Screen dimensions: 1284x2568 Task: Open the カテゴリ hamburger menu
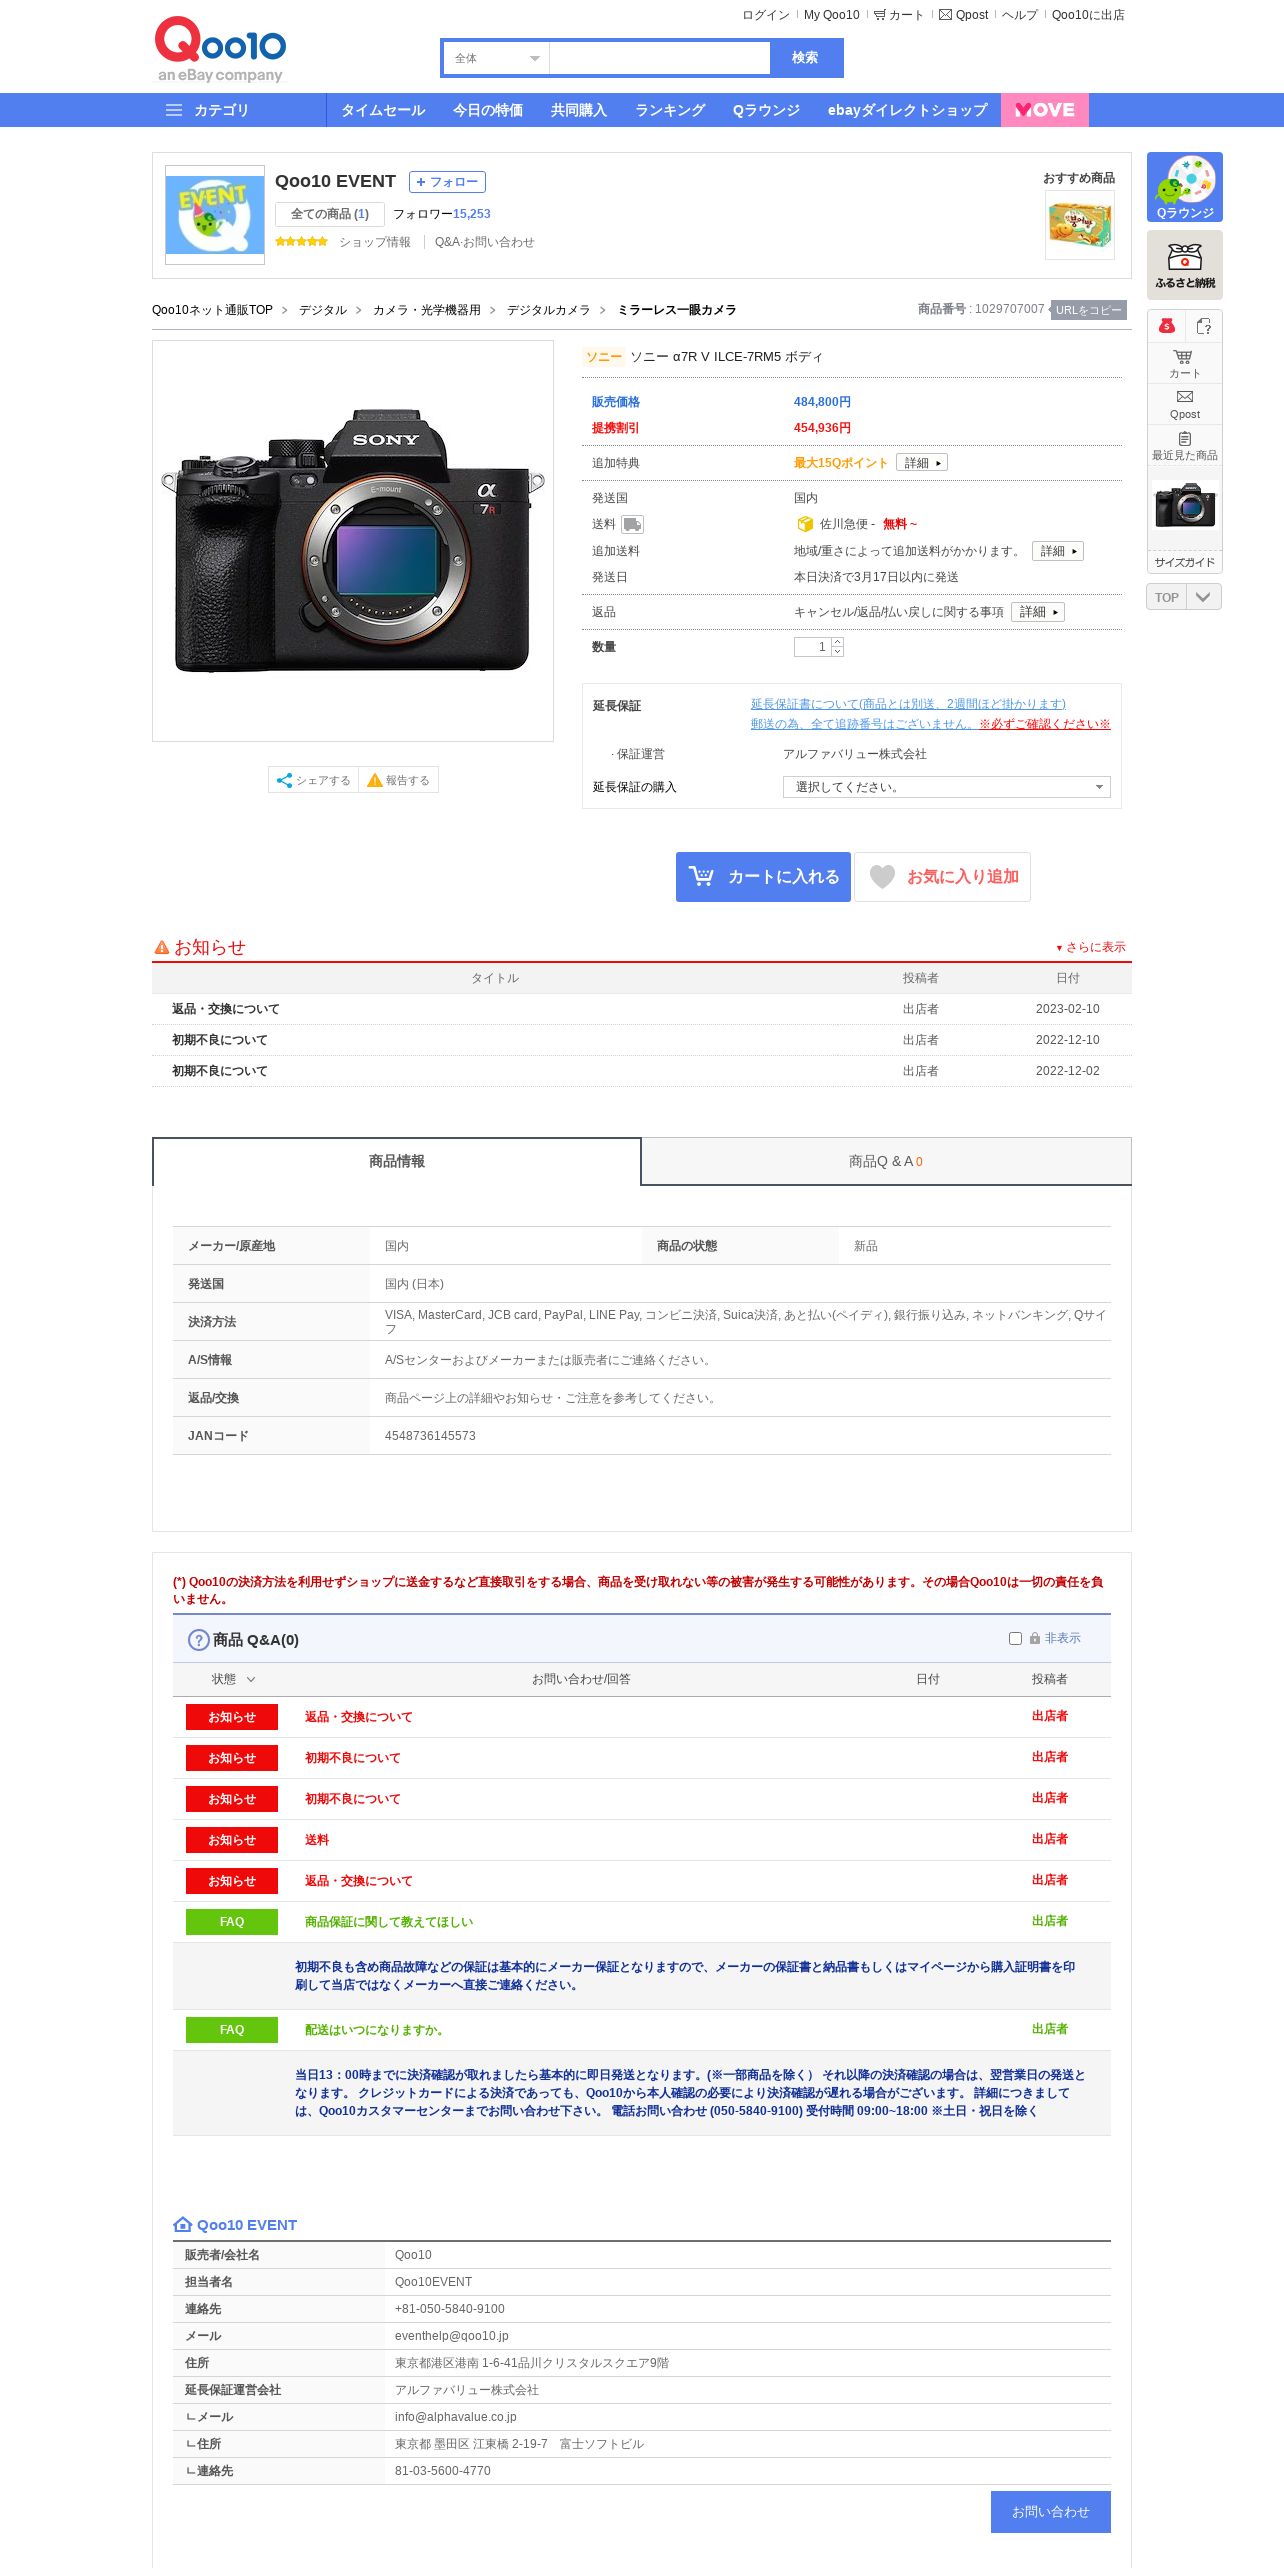pos(207,110)
